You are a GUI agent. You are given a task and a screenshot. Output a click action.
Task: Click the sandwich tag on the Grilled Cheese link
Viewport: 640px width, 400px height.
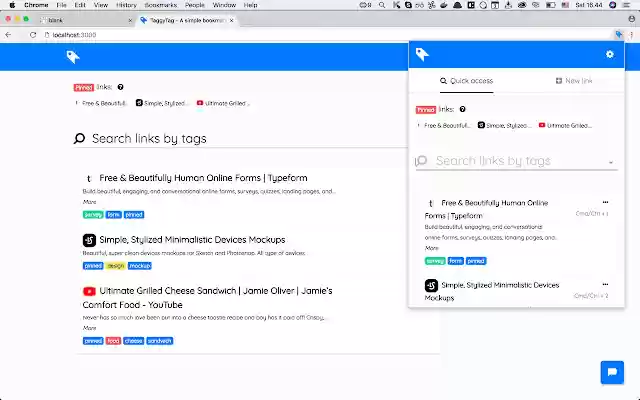coord(160,341)
